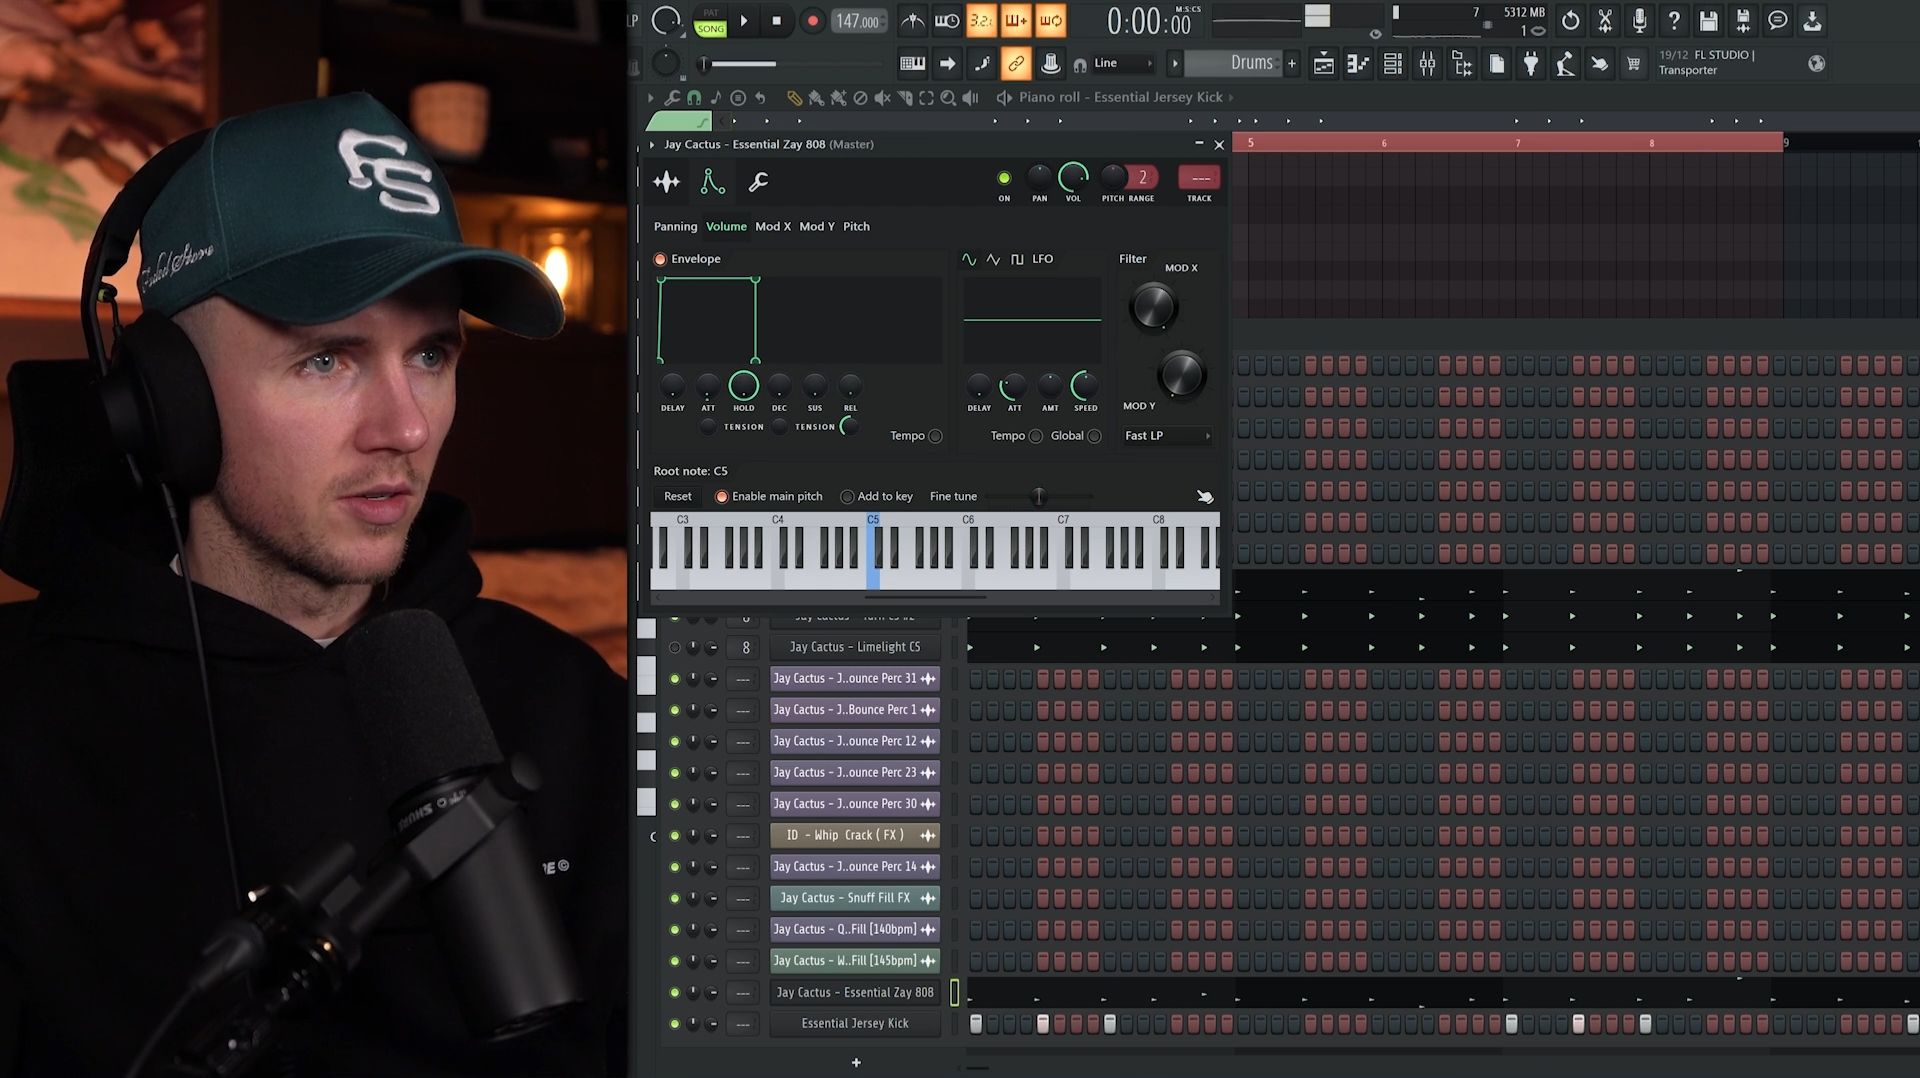Toggle Add to key option

[847, 496]
